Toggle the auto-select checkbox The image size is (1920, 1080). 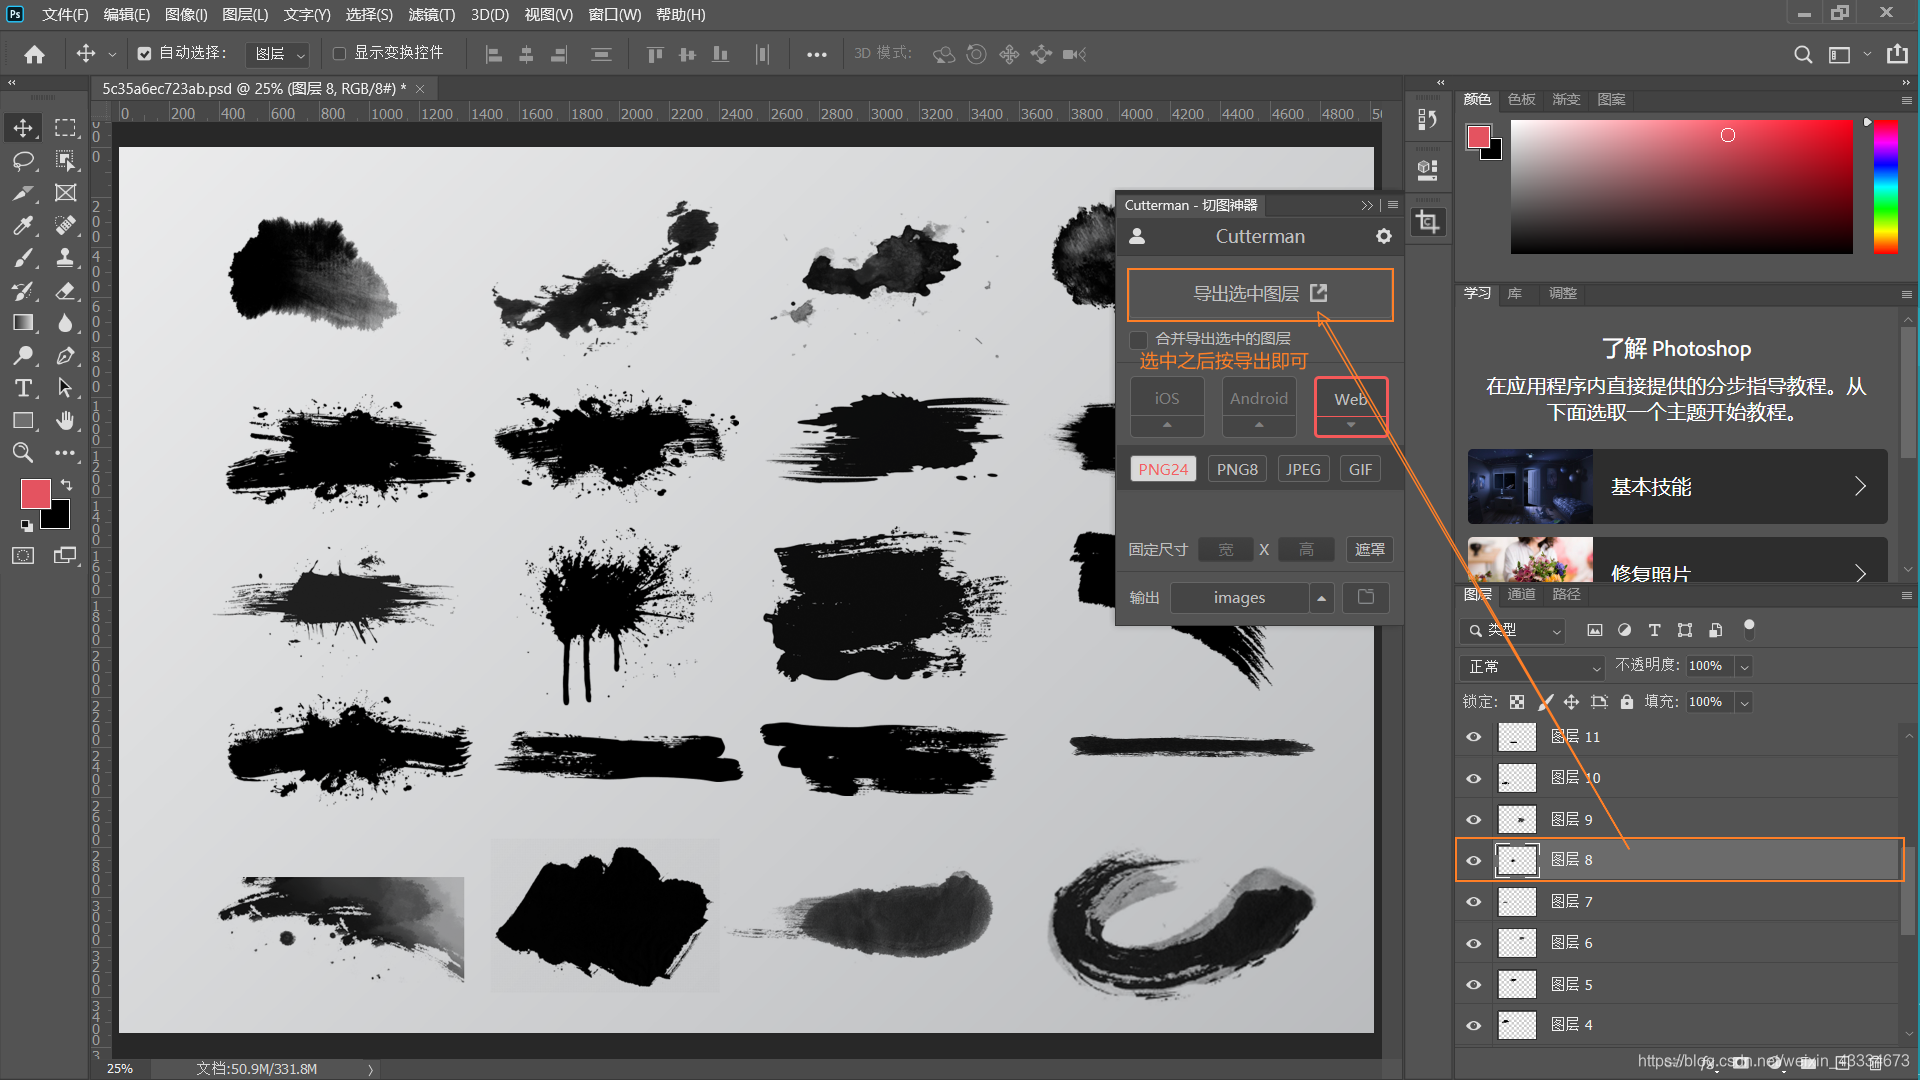pos(144,54)
